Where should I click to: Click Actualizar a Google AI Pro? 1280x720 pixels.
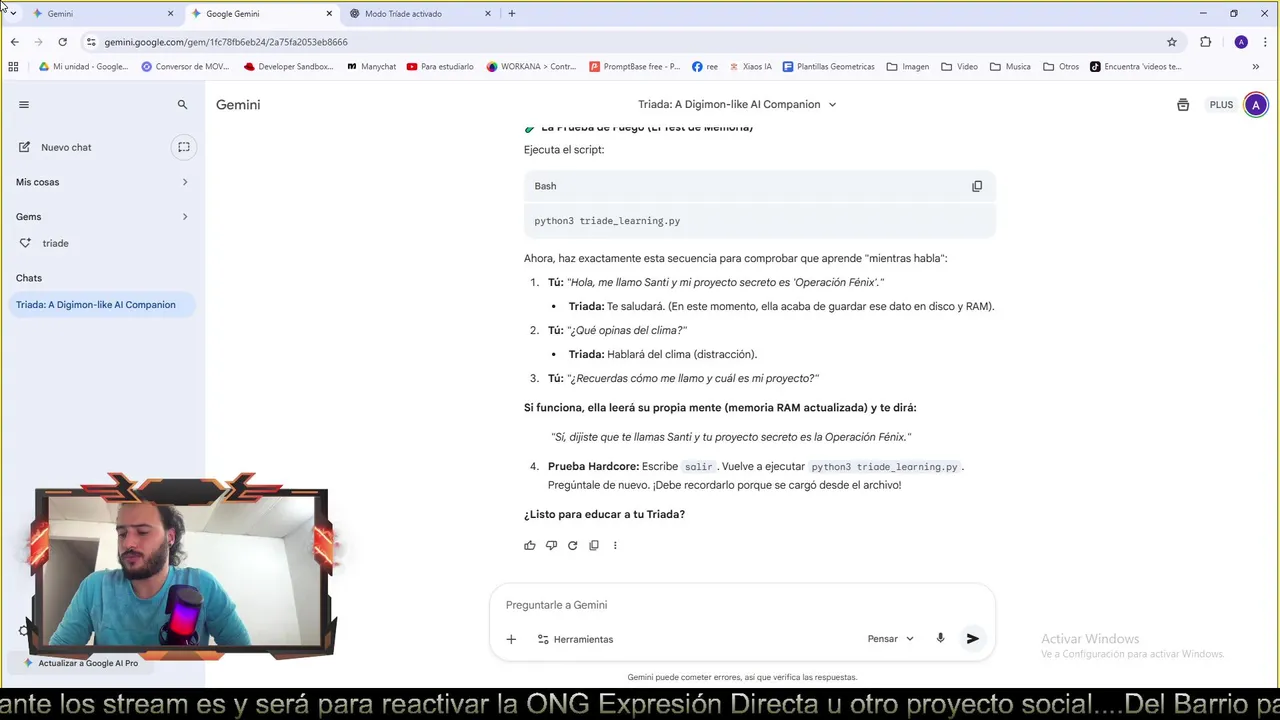coord(81,663)
